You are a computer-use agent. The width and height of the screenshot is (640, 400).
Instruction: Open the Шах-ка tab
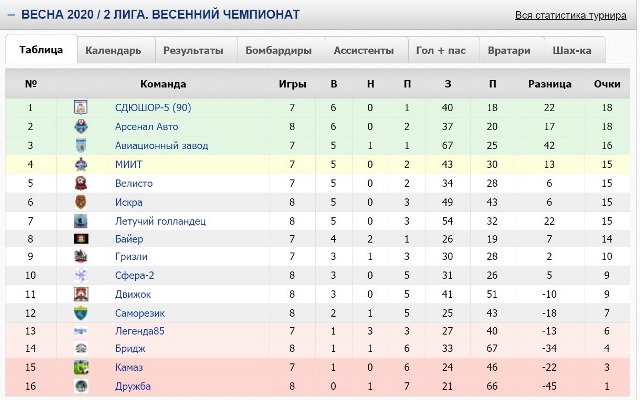[572, 51]
